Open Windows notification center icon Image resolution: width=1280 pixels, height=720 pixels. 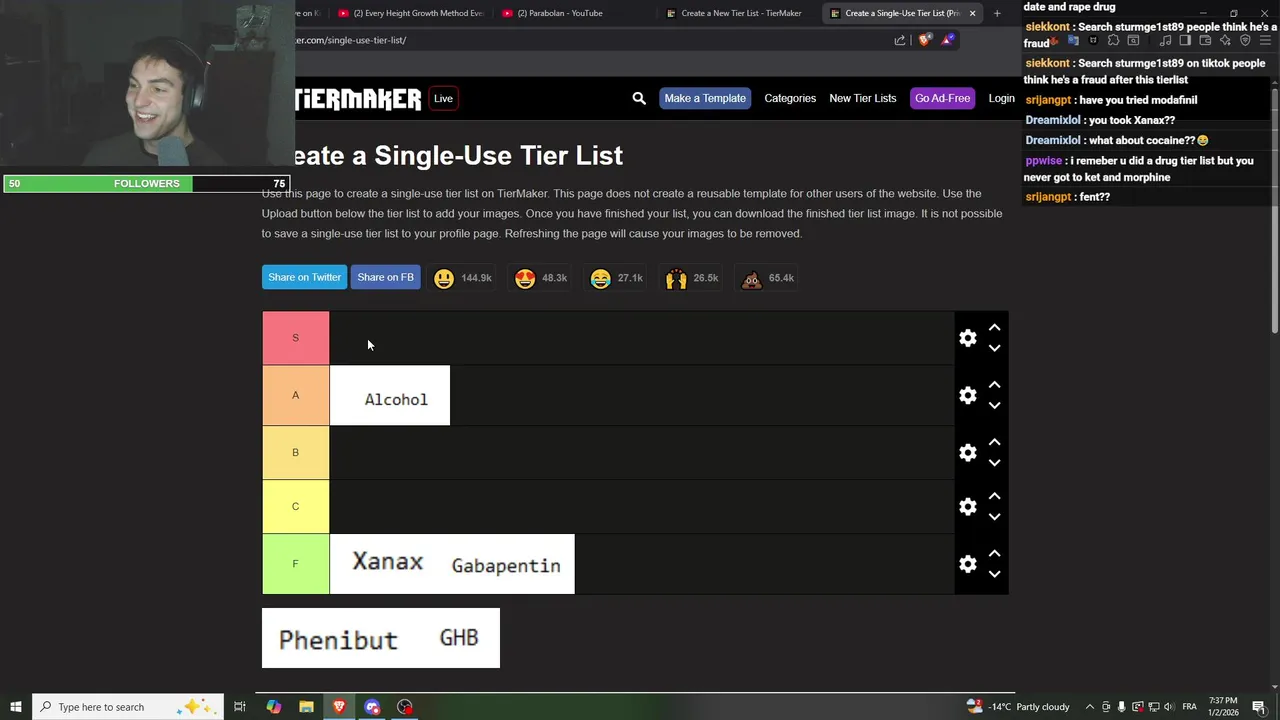1258,707
